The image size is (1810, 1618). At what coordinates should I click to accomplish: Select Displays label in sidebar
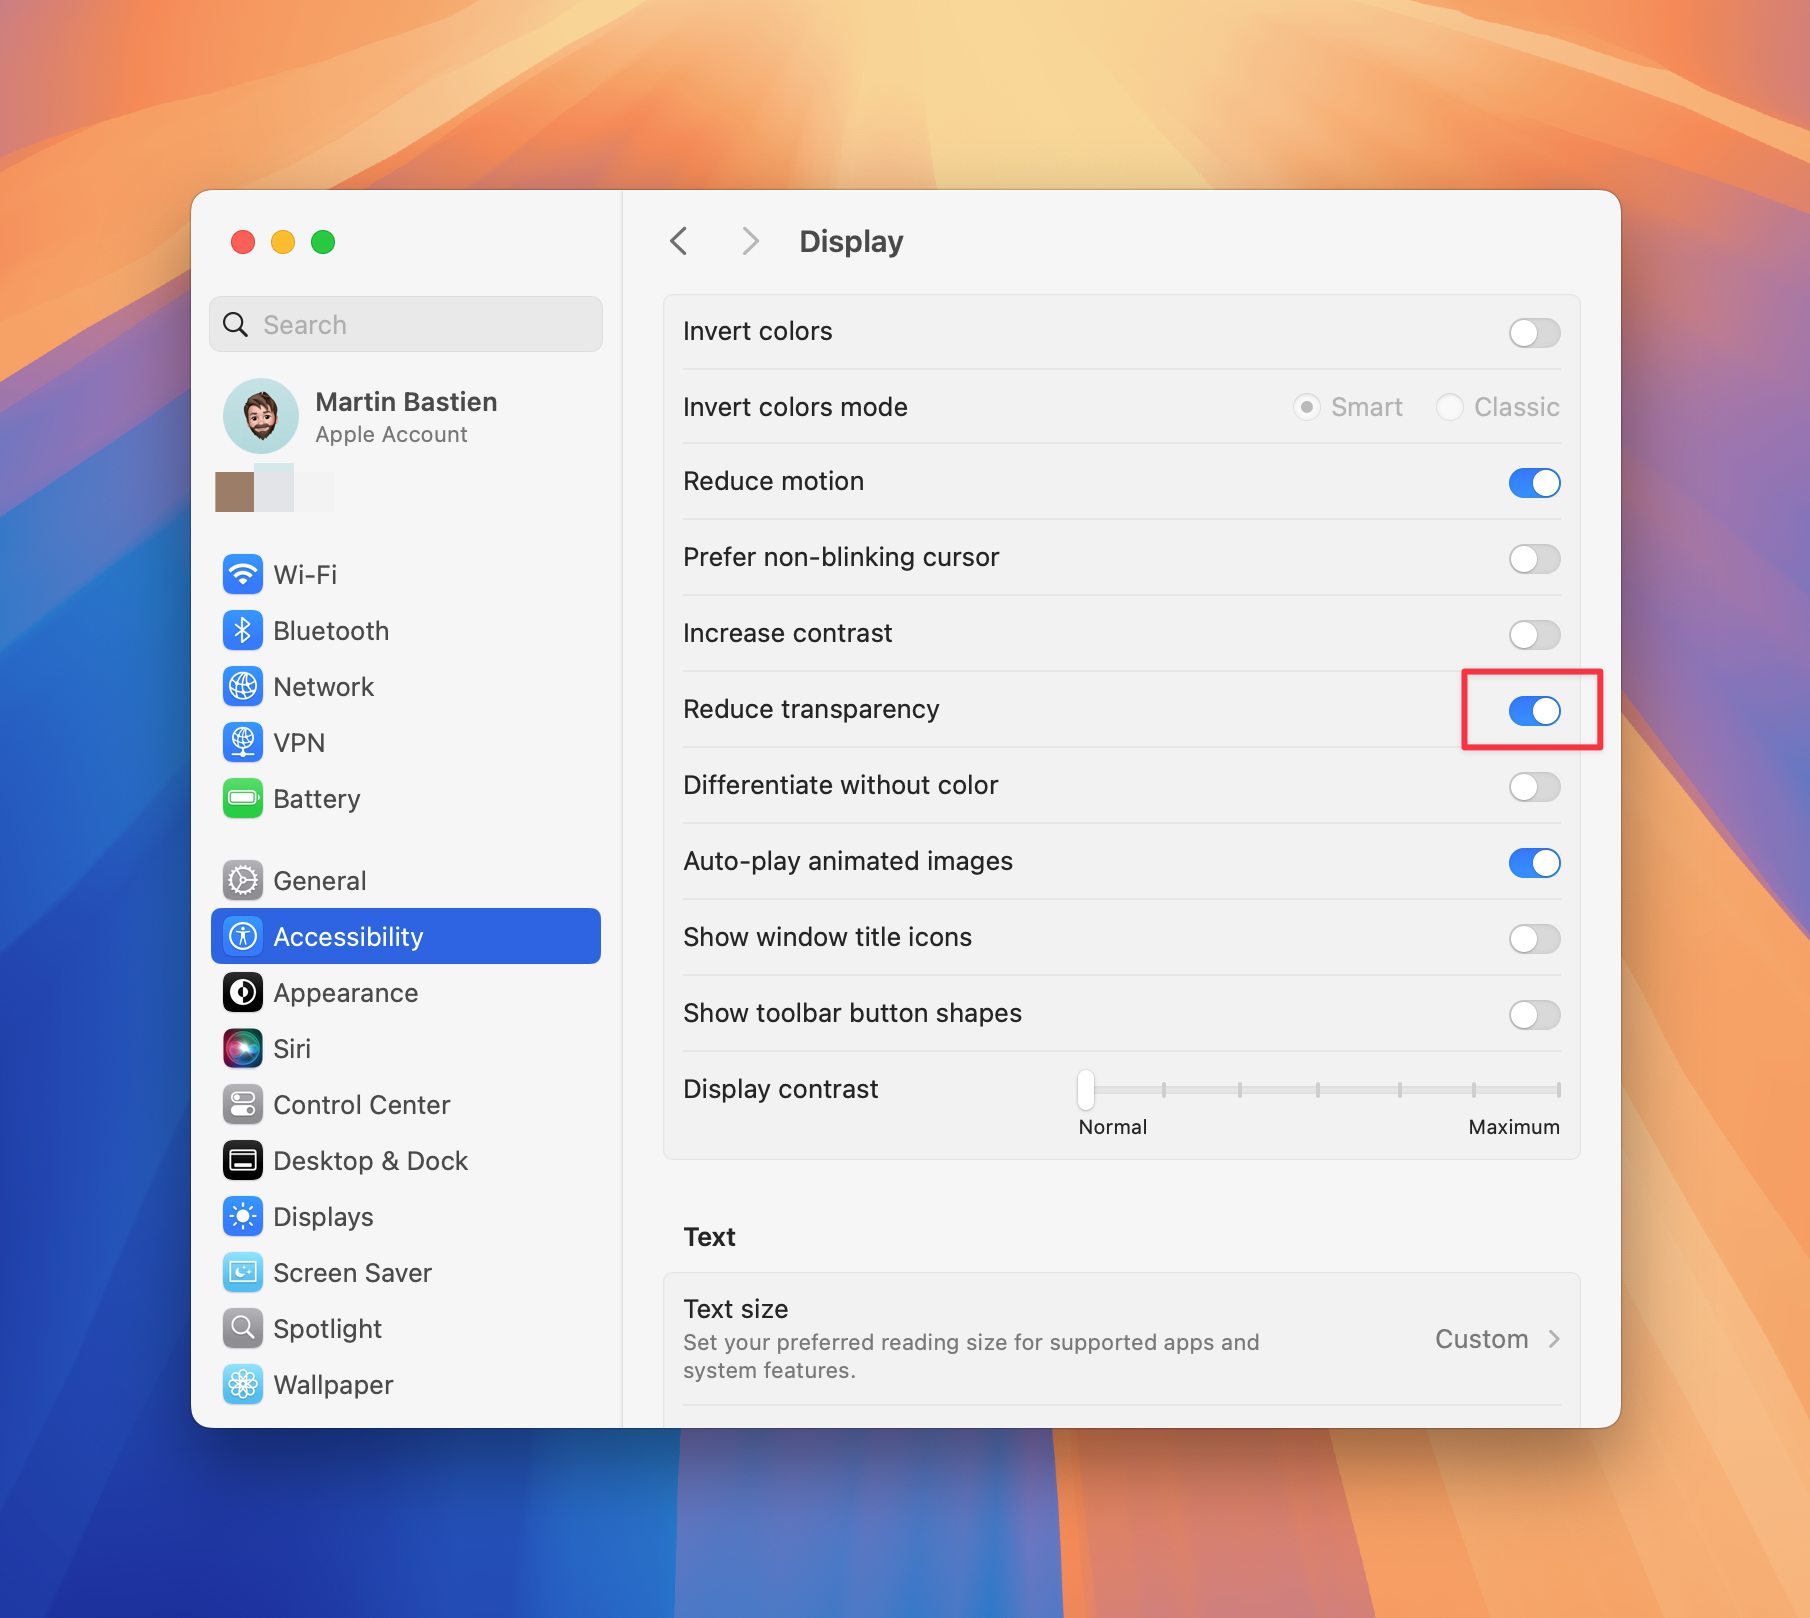click(323, 1217)
